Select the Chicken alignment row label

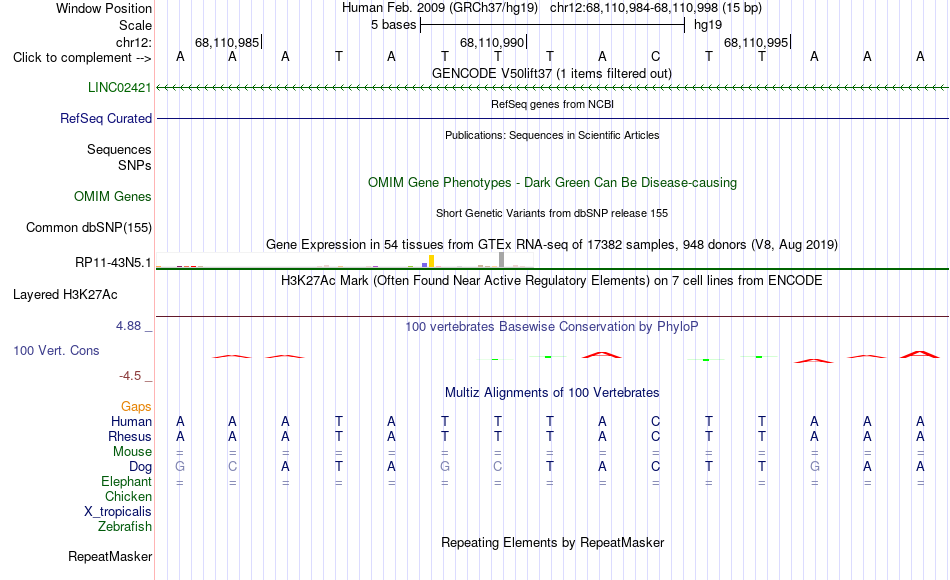click(x=128, y=496)
